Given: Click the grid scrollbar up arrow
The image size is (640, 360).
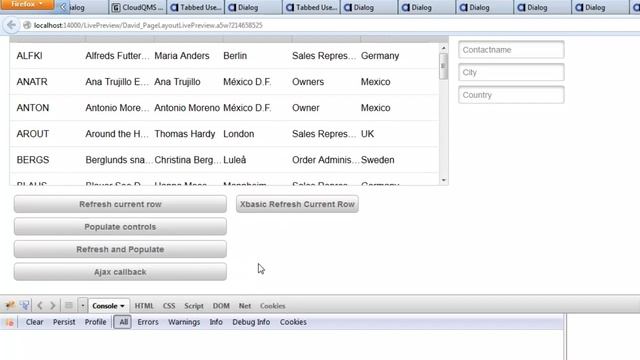Looking at the screenshot, I should [444, 48].
